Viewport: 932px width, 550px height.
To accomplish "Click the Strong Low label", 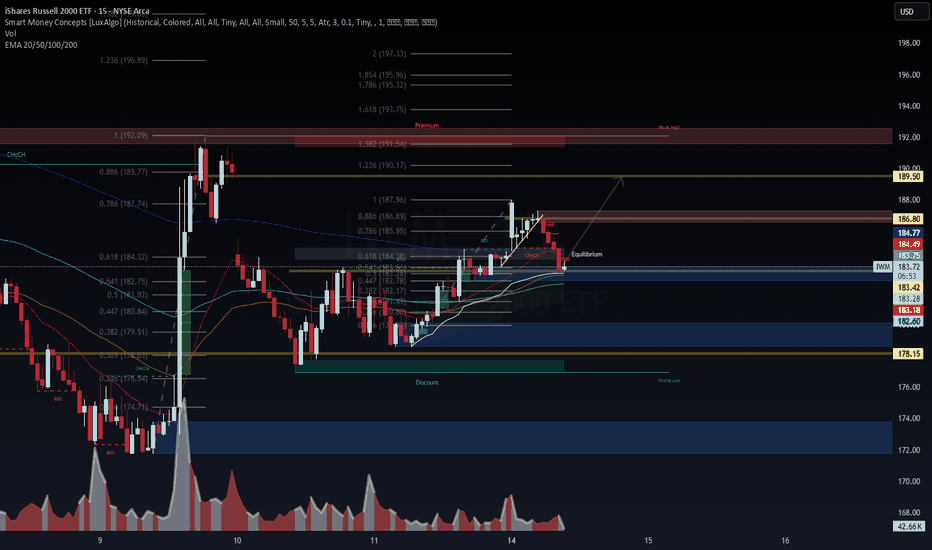I will click(x=669, y=381).
